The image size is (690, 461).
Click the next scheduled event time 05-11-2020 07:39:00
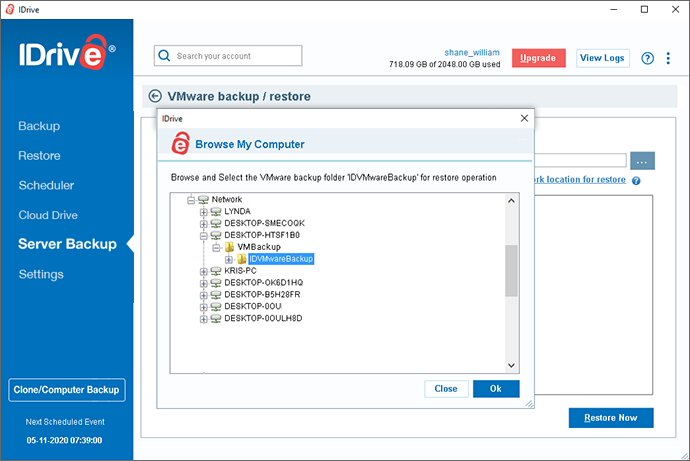64,440
